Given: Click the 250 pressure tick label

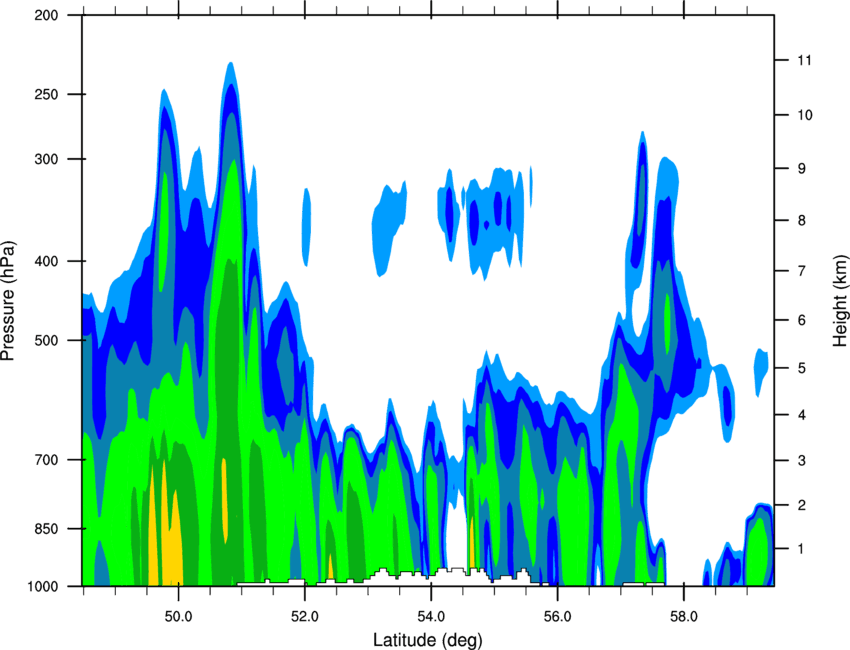Looking at the screenshot, I should (46, 94).
